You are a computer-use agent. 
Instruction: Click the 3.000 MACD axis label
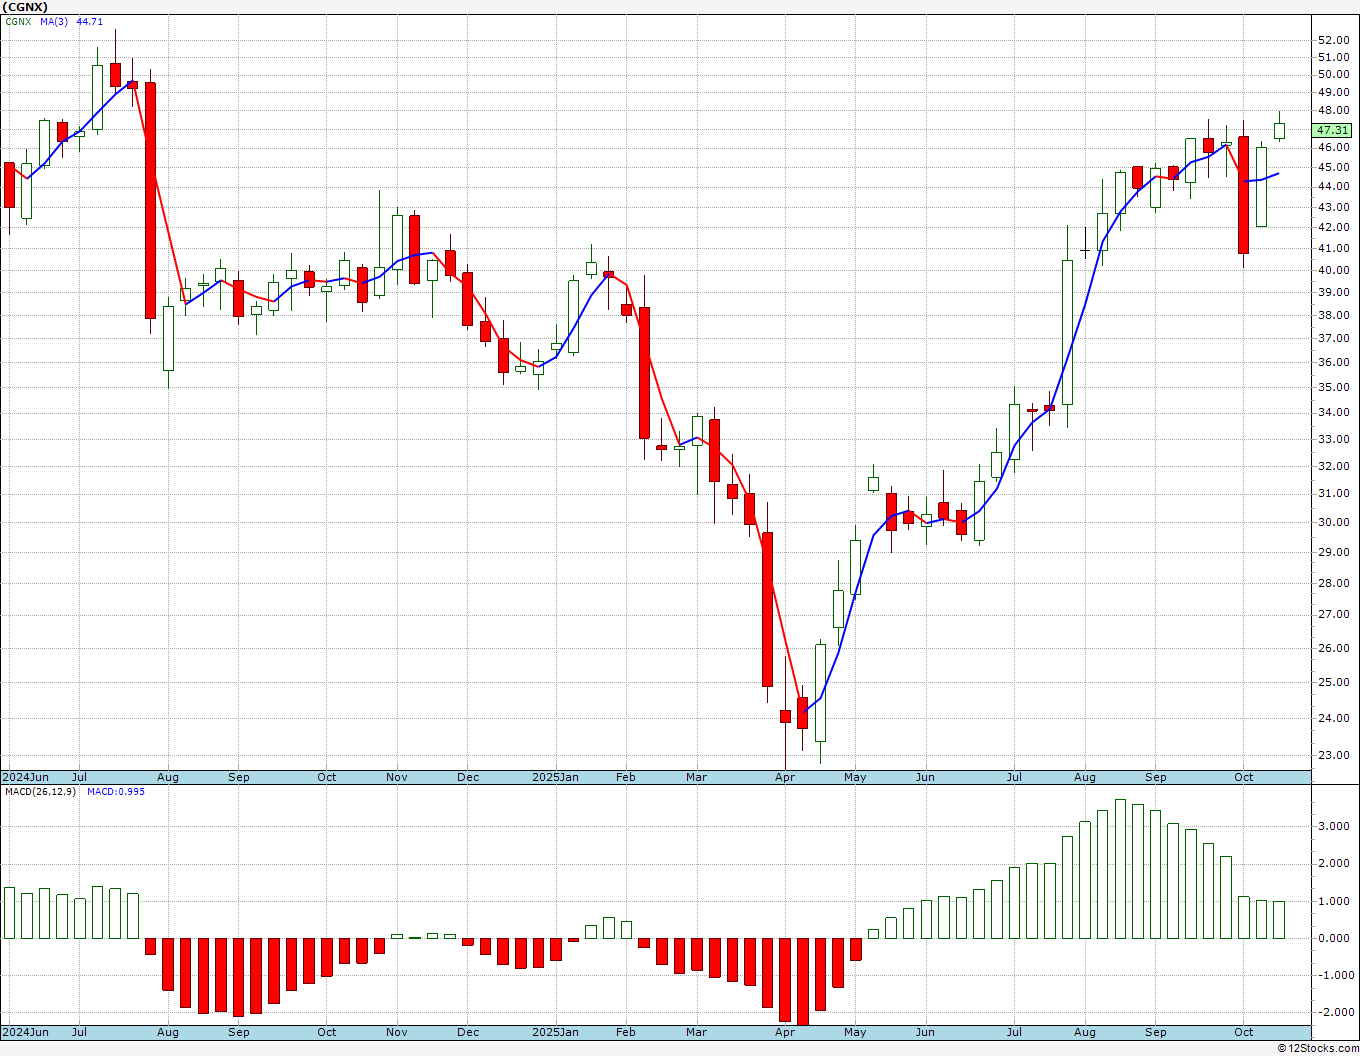(1336, 826)
